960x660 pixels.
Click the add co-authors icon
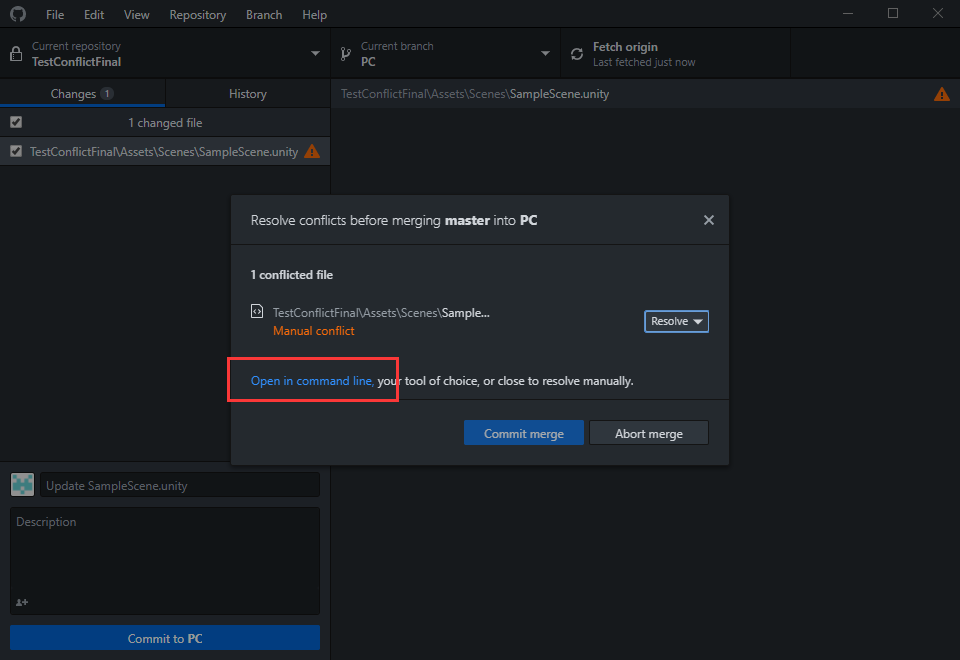point(22,602)
